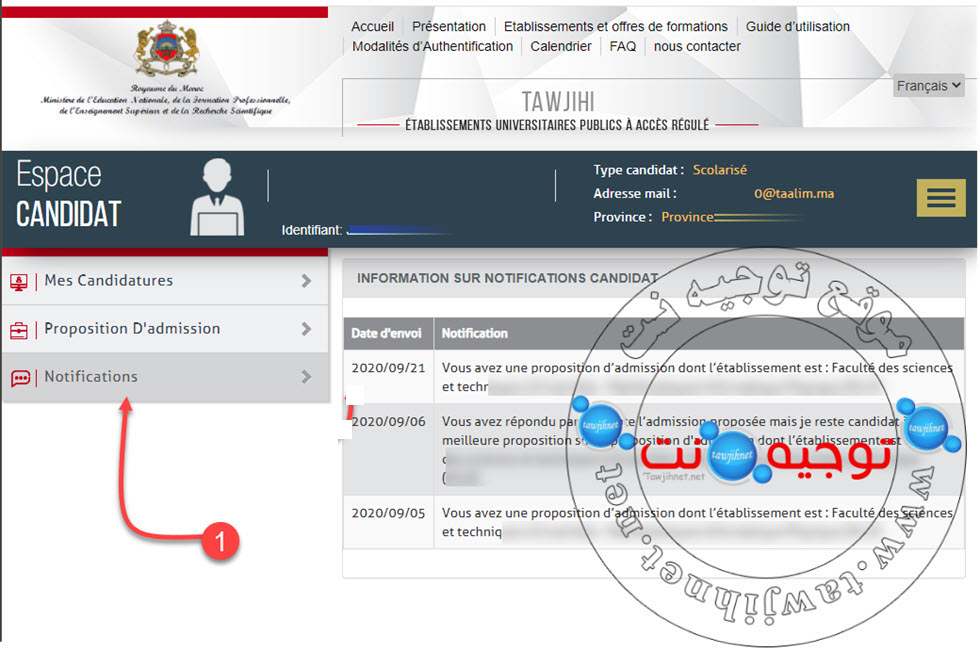
Task: Click the Scolarisé candidate type value
Action: (719, 170)
